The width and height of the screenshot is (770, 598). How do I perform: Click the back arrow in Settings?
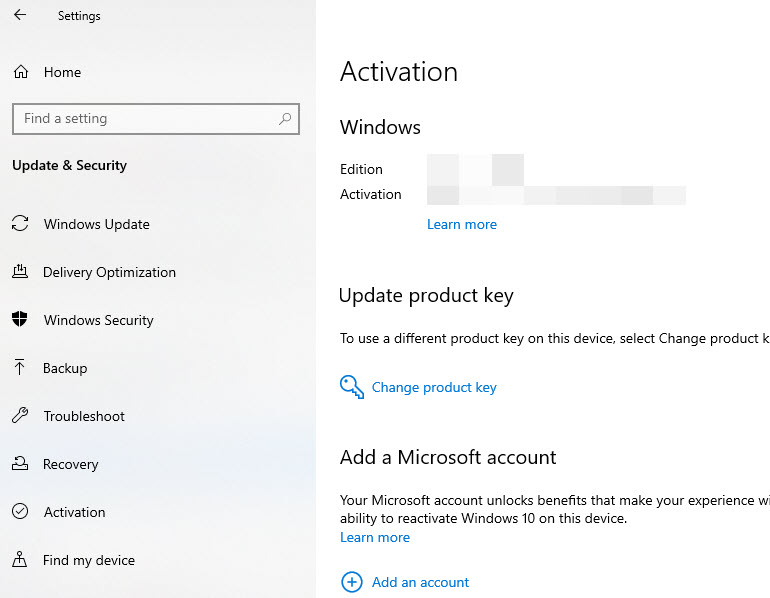[x=20, y=15]
